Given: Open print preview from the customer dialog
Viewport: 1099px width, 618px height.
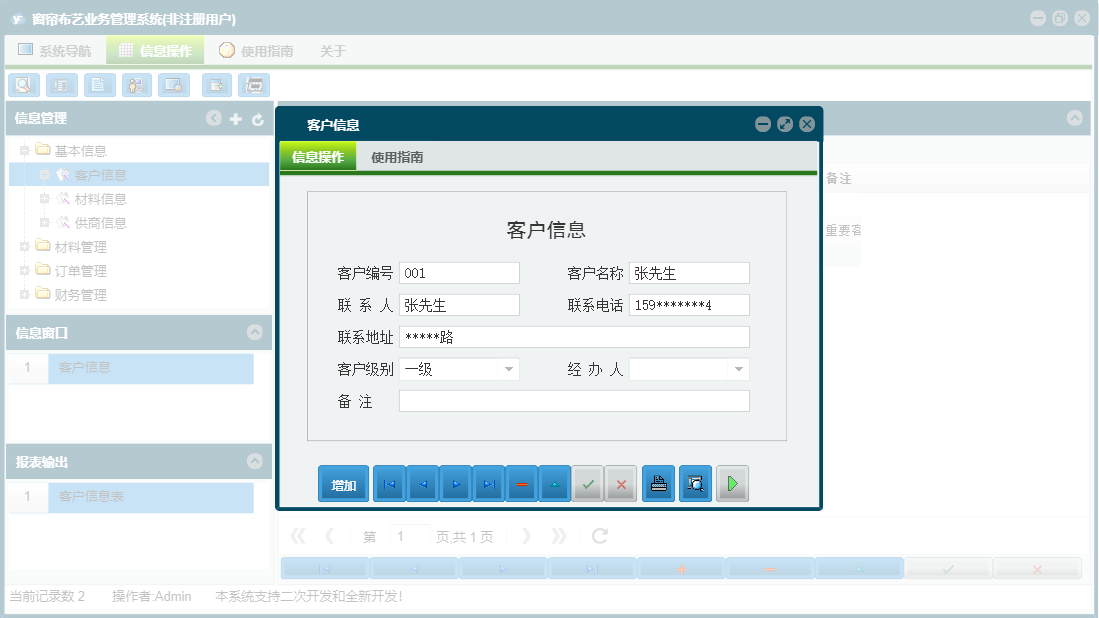Looking at the screenshot, I should (695, 483).
